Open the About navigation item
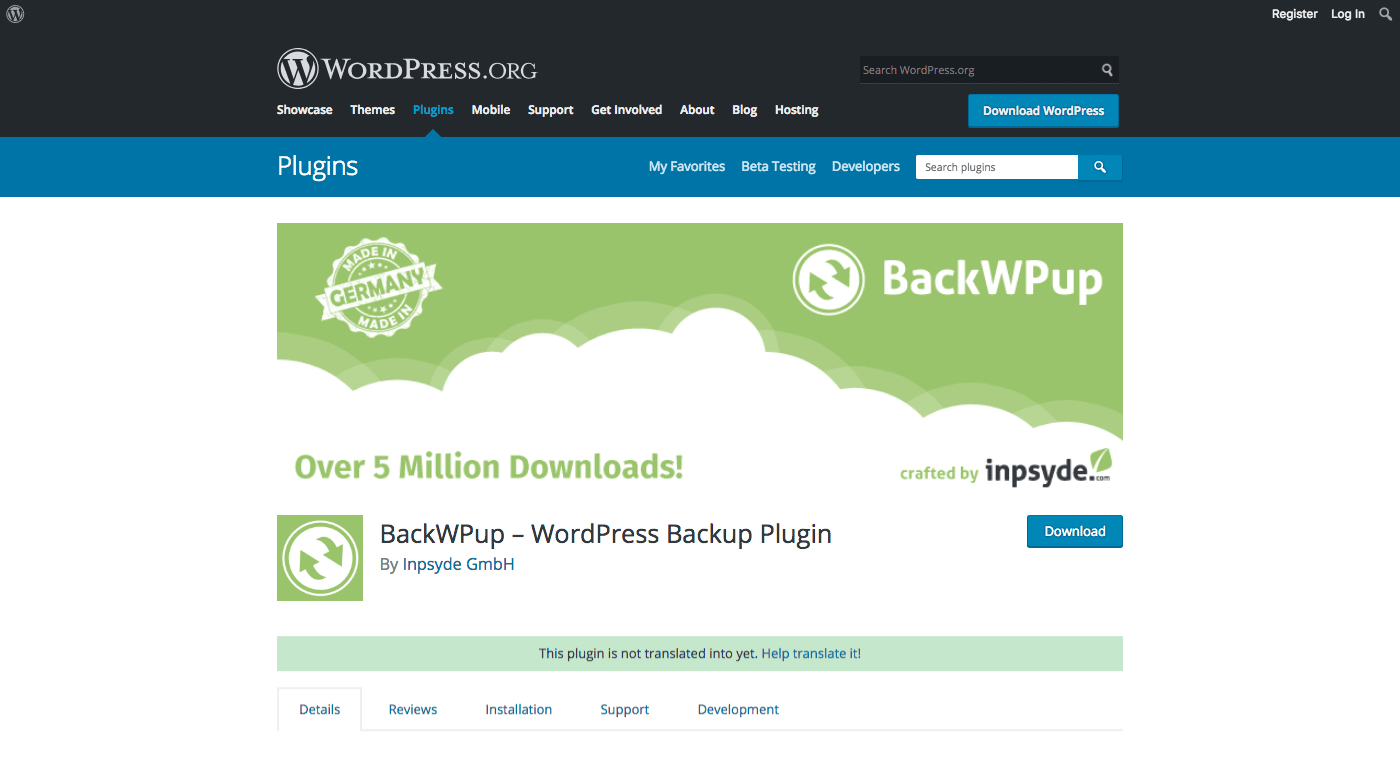The image size is (1400, 764). click(x=697, y=110)
